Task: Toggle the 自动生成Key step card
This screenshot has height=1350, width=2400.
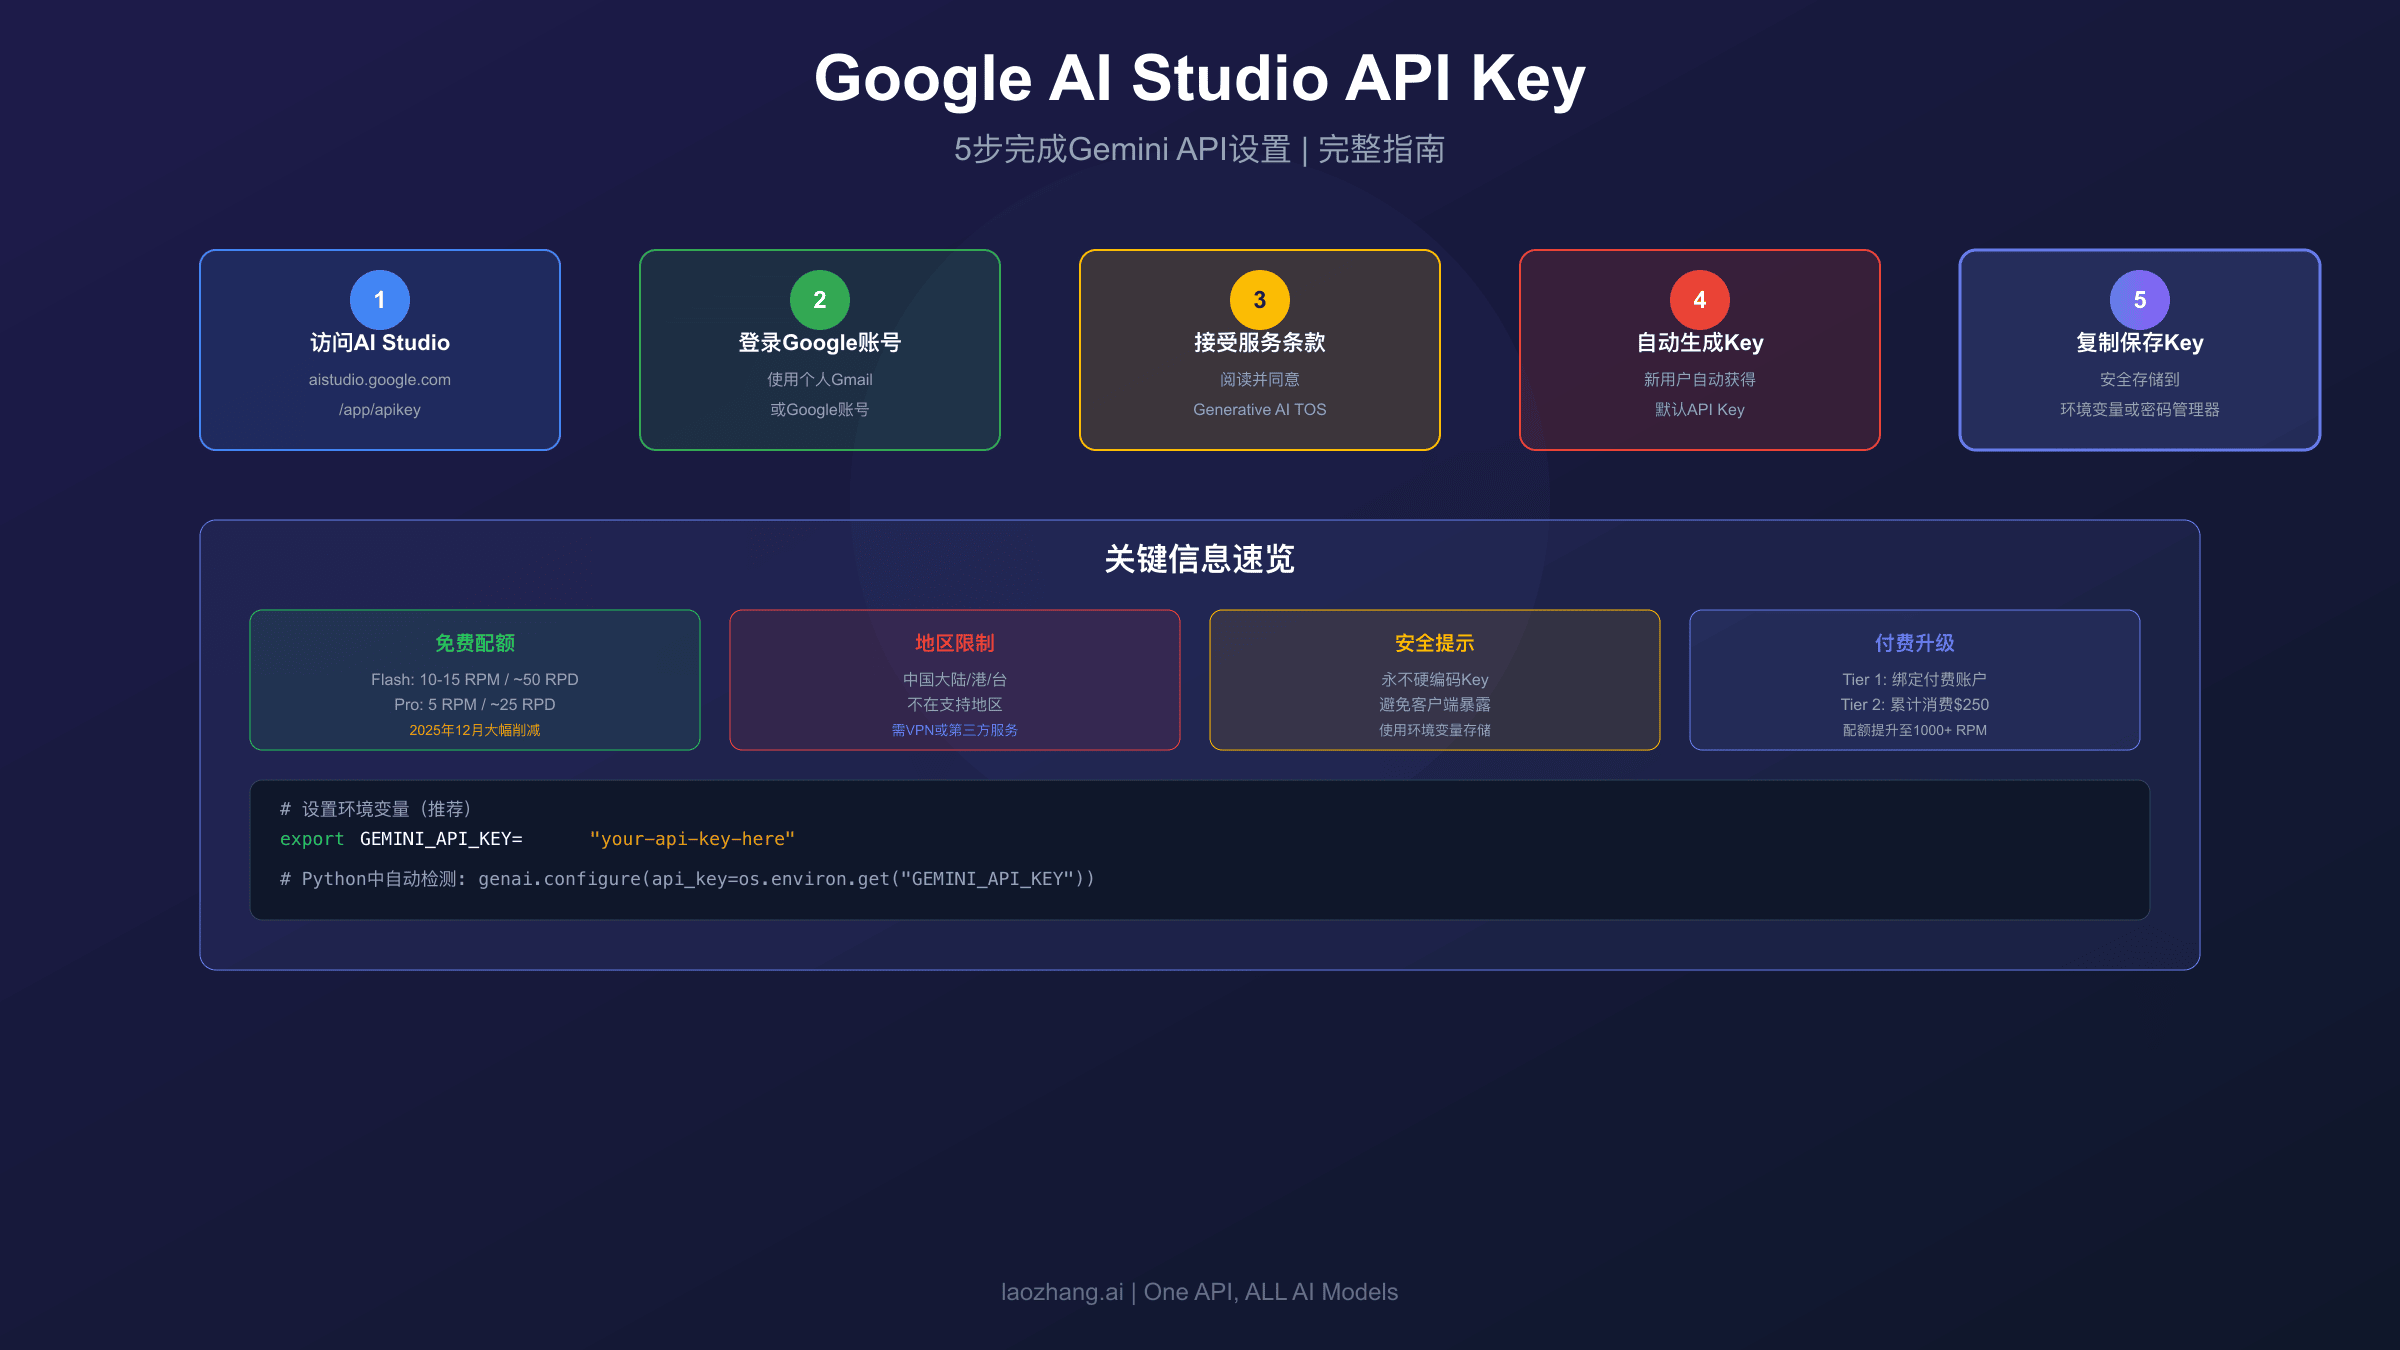Action: click(x=1699, y=349)
